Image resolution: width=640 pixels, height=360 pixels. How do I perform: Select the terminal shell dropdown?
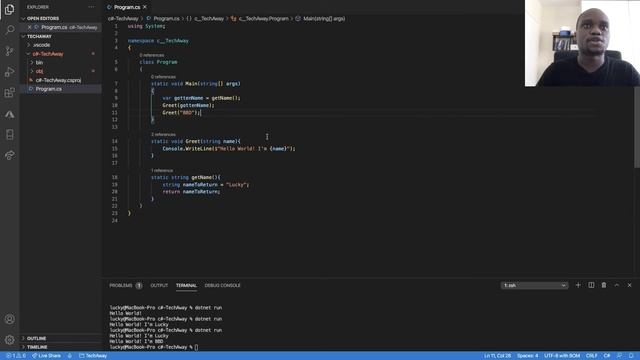(534, 285)
